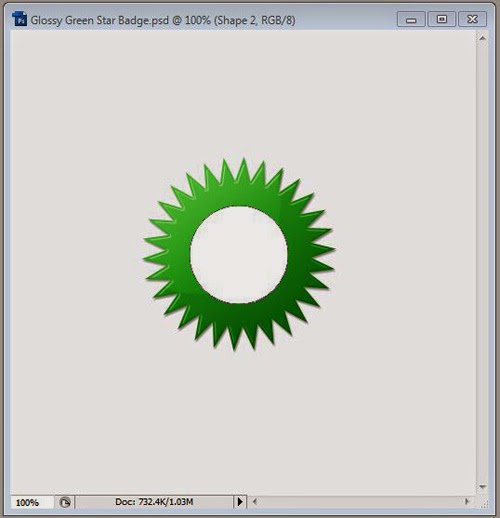This screenshot has width=500, height=518.
Task: Click the Photoshop document icon in title bar
Action: pyautogui.click(x=19, y=19)
